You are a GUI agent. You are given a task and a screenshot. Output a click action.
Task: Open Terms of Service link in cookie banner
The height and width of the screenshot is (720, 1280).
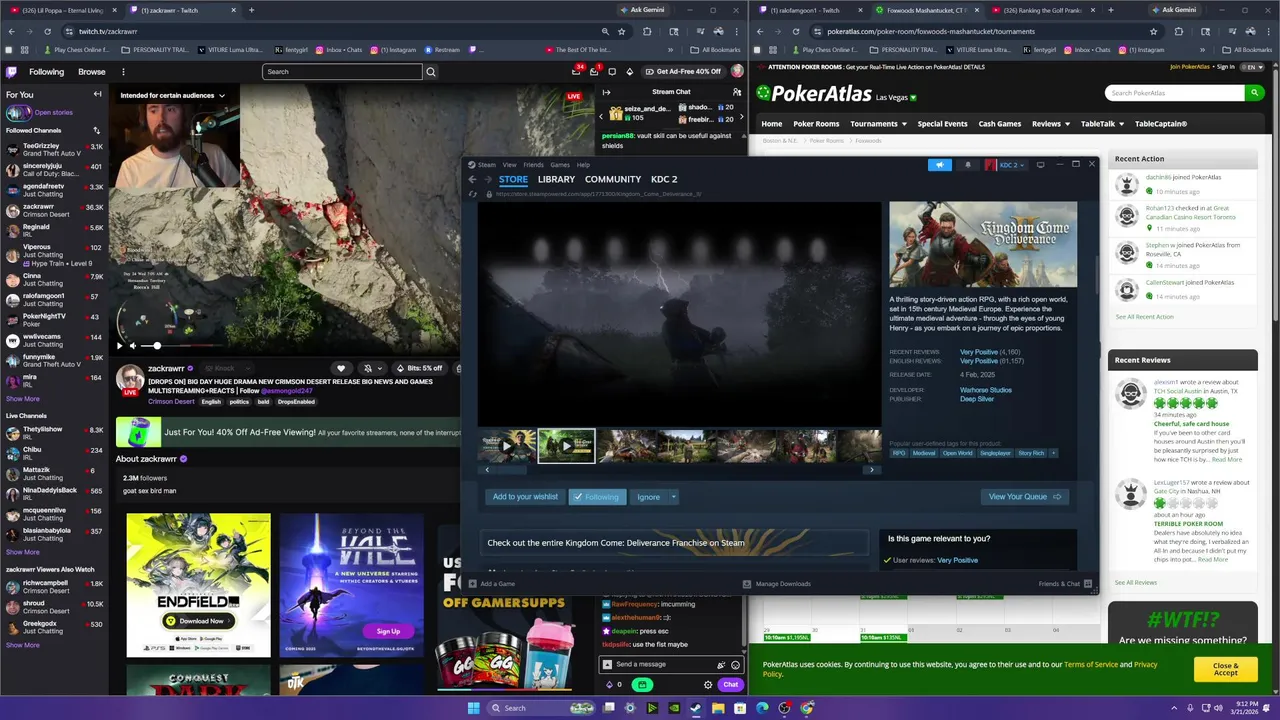point(1091,664)
